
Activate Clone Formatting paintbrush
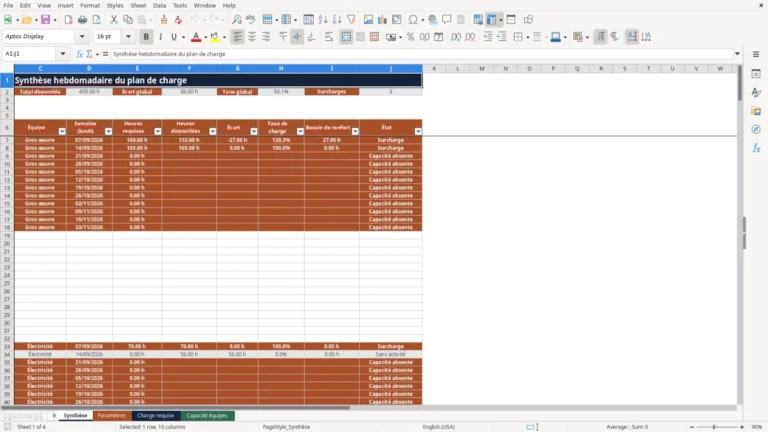point(164,20)
